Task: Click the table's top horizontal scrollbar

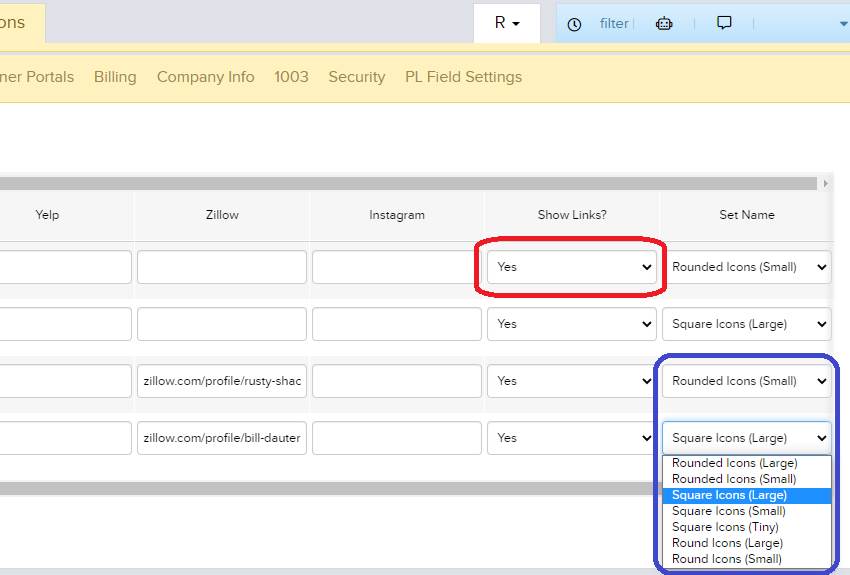Action: tap(408, 184)
